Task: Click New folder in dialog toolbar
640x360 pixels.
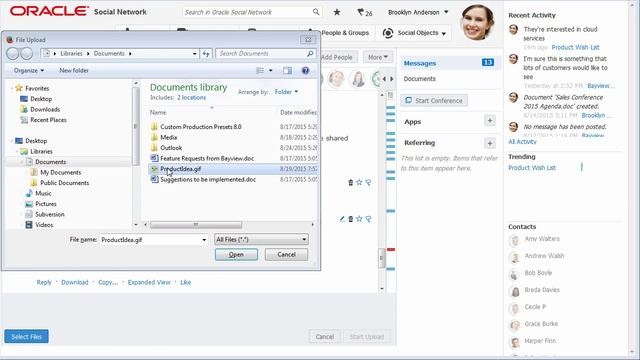Action: click(74, 71)
